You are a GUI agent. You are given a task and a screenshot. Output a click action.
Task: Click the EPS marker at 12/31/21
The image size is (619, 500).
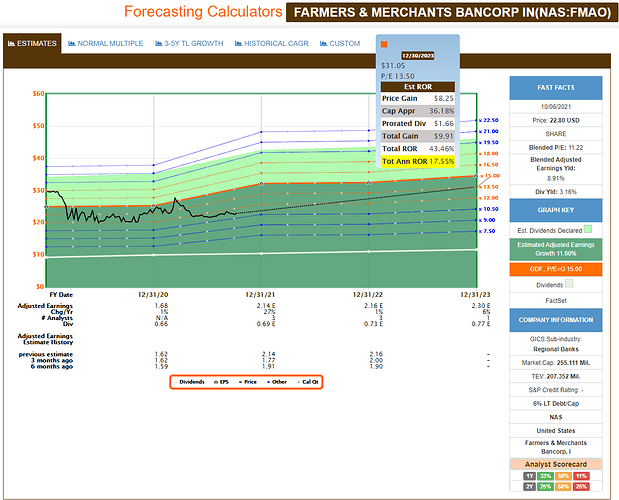[261, 184]
